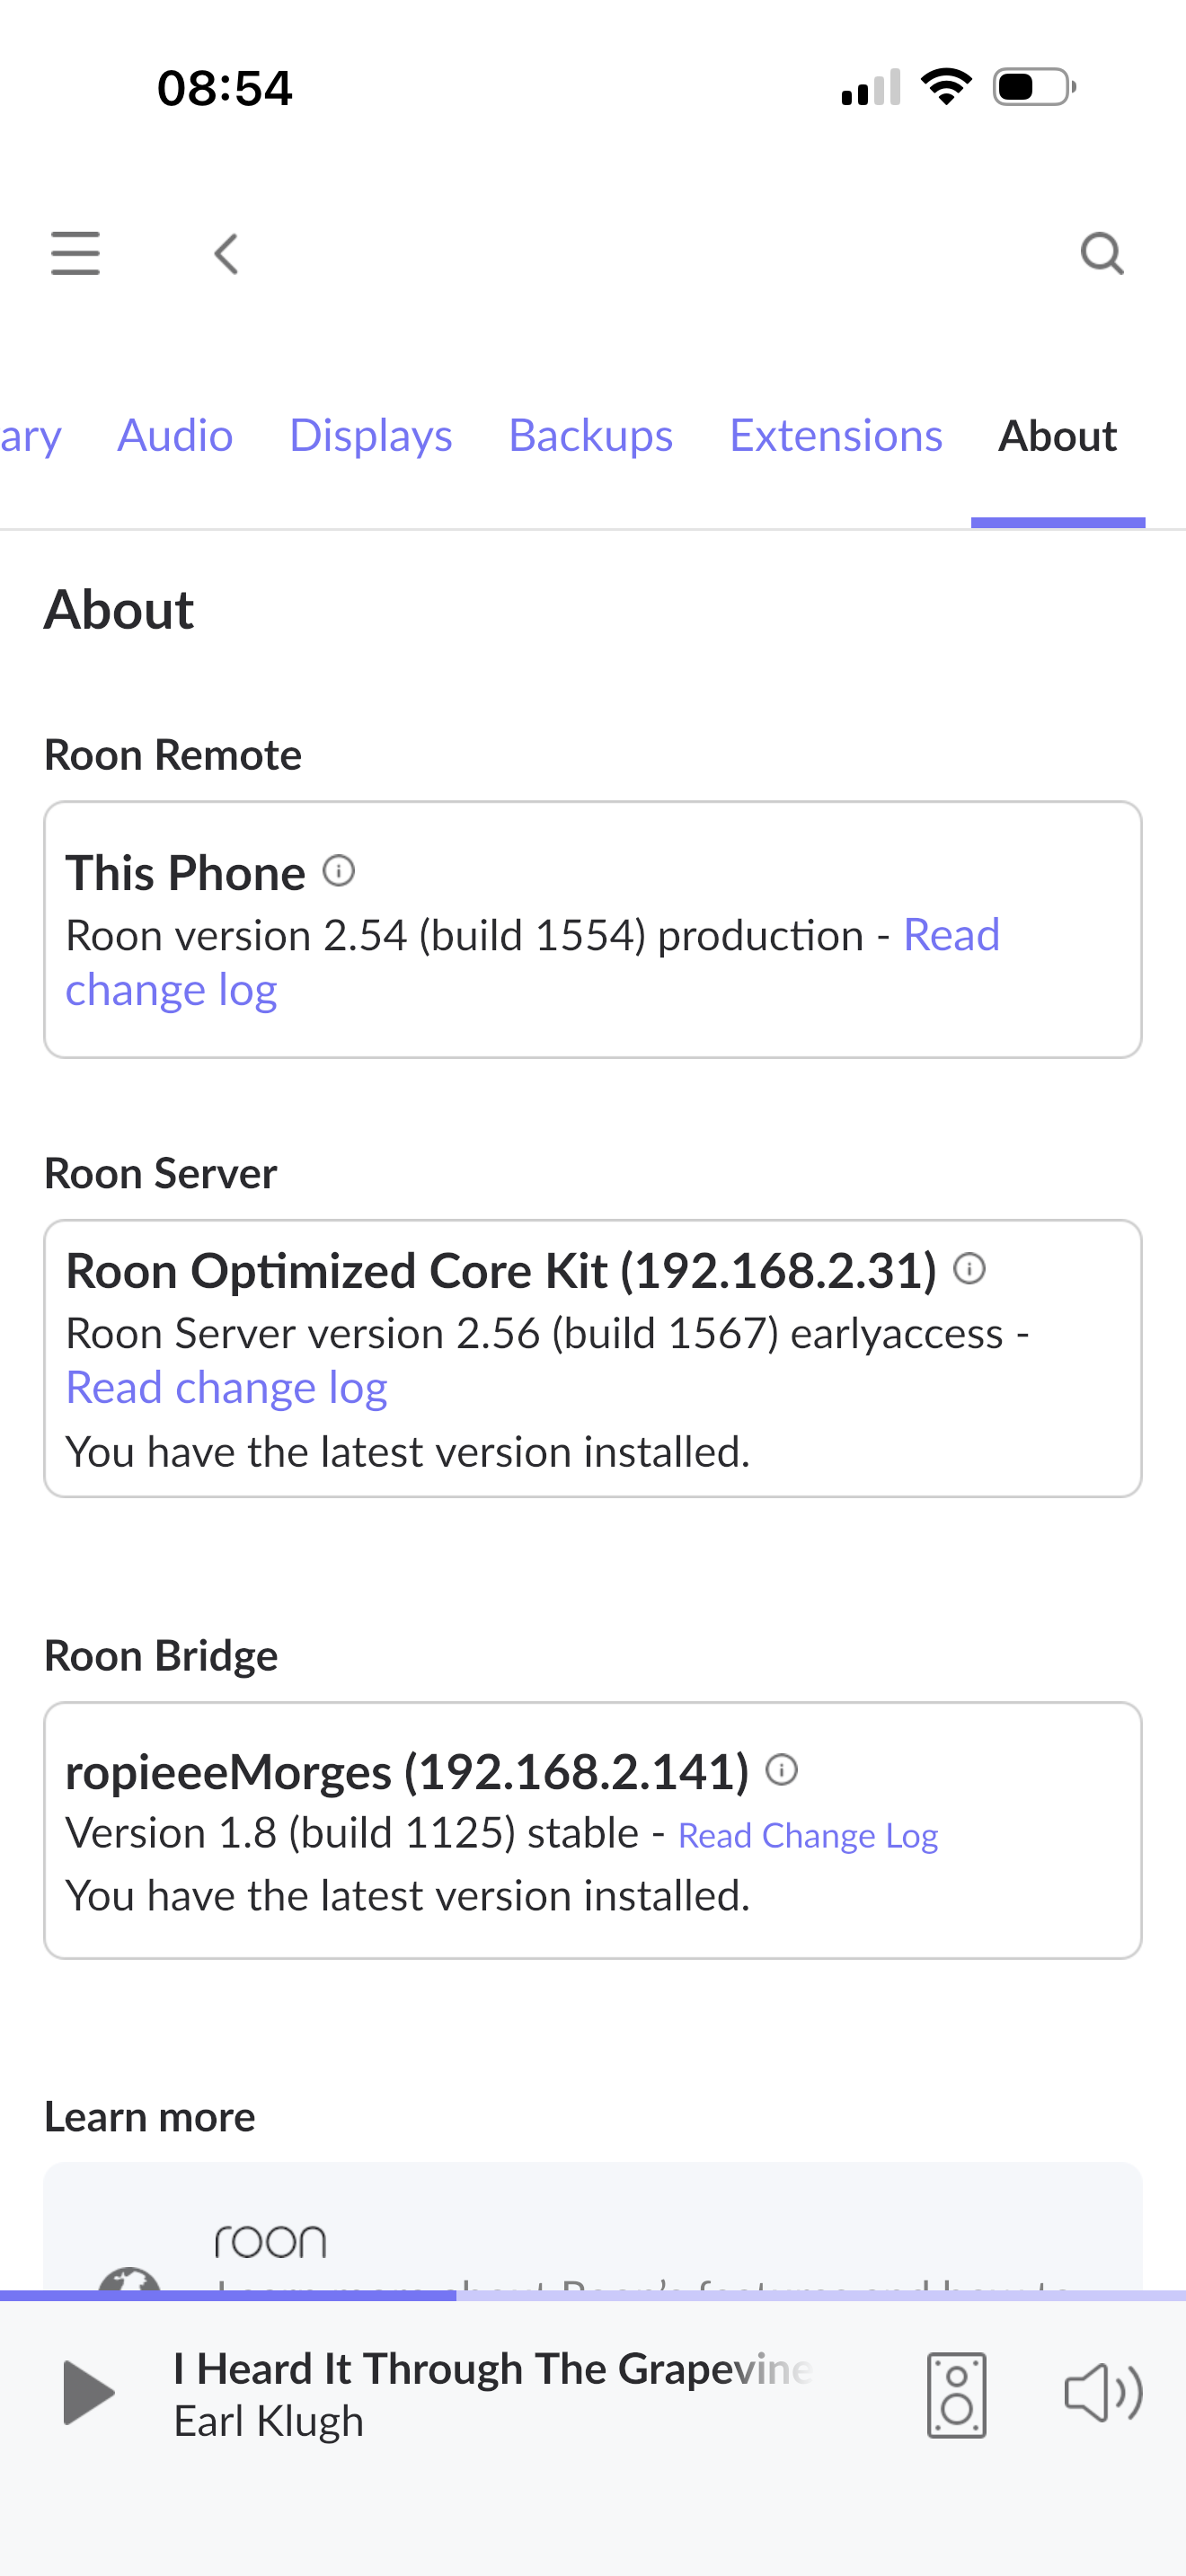
Task: Open the audio zone speaker icon
Action: tap(956, 2395)
